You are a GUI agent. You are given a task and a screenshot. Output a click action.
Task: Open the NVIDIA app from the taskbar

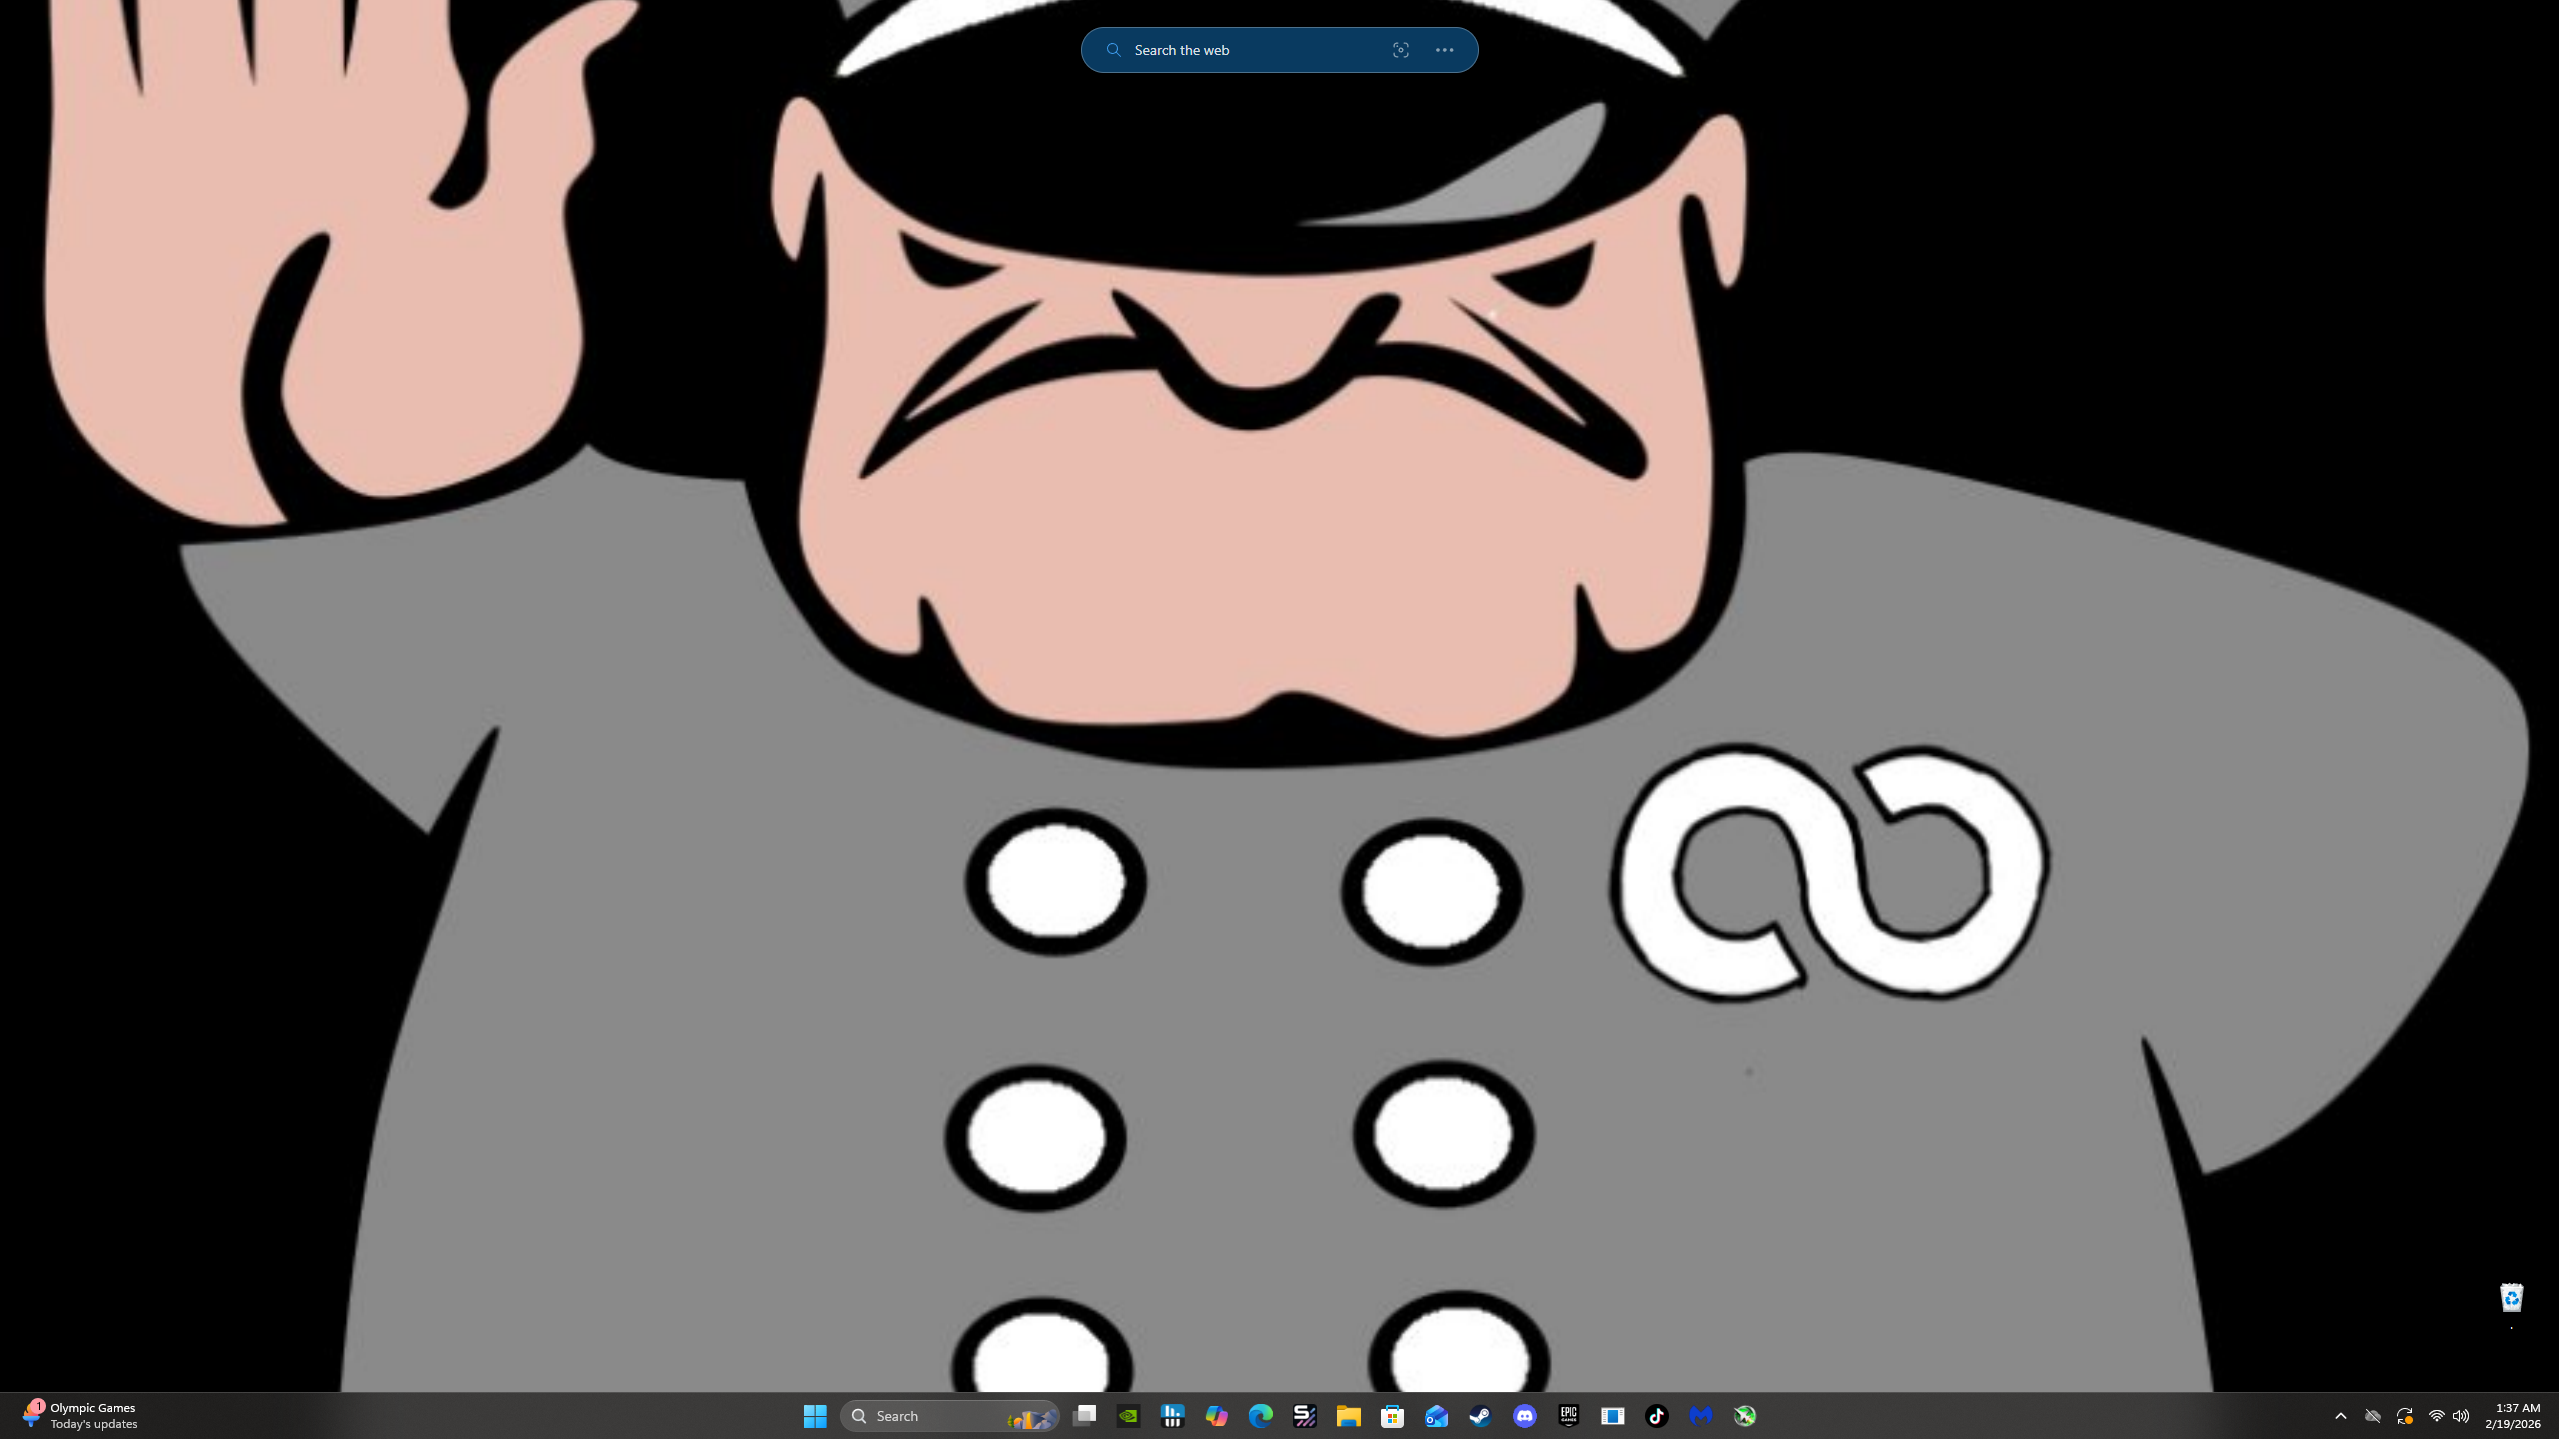pyautogui.click(x=1128, y=1416)
